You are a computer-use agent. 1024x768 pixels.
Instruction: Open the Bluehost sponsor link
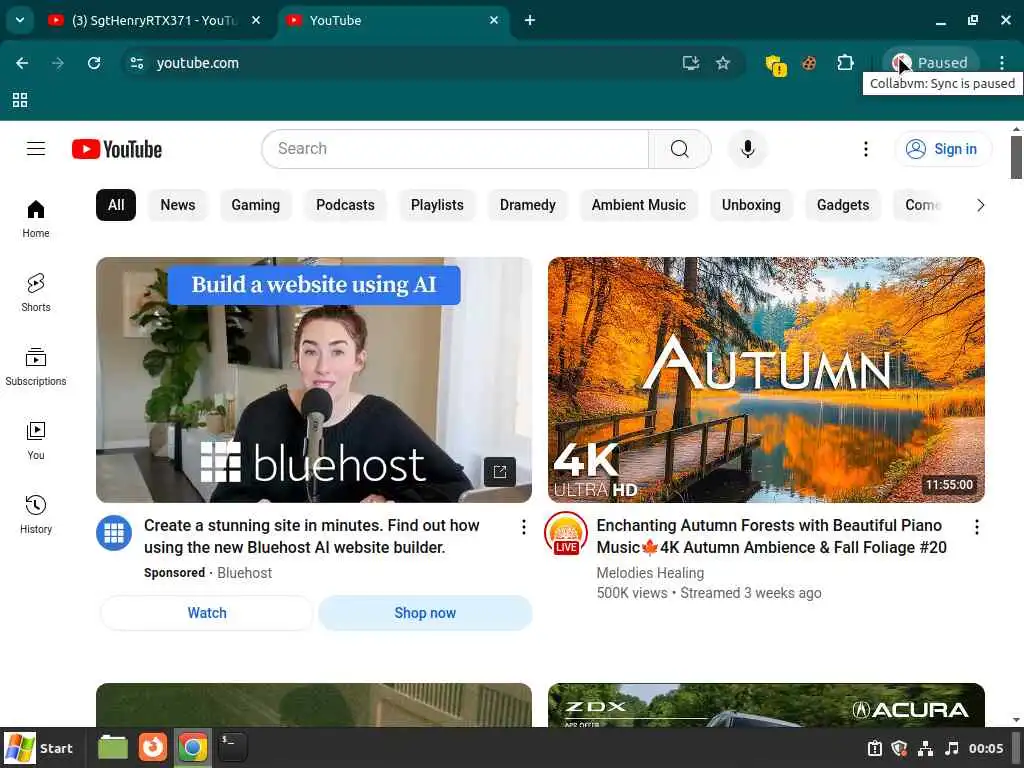tap(244, 573)
